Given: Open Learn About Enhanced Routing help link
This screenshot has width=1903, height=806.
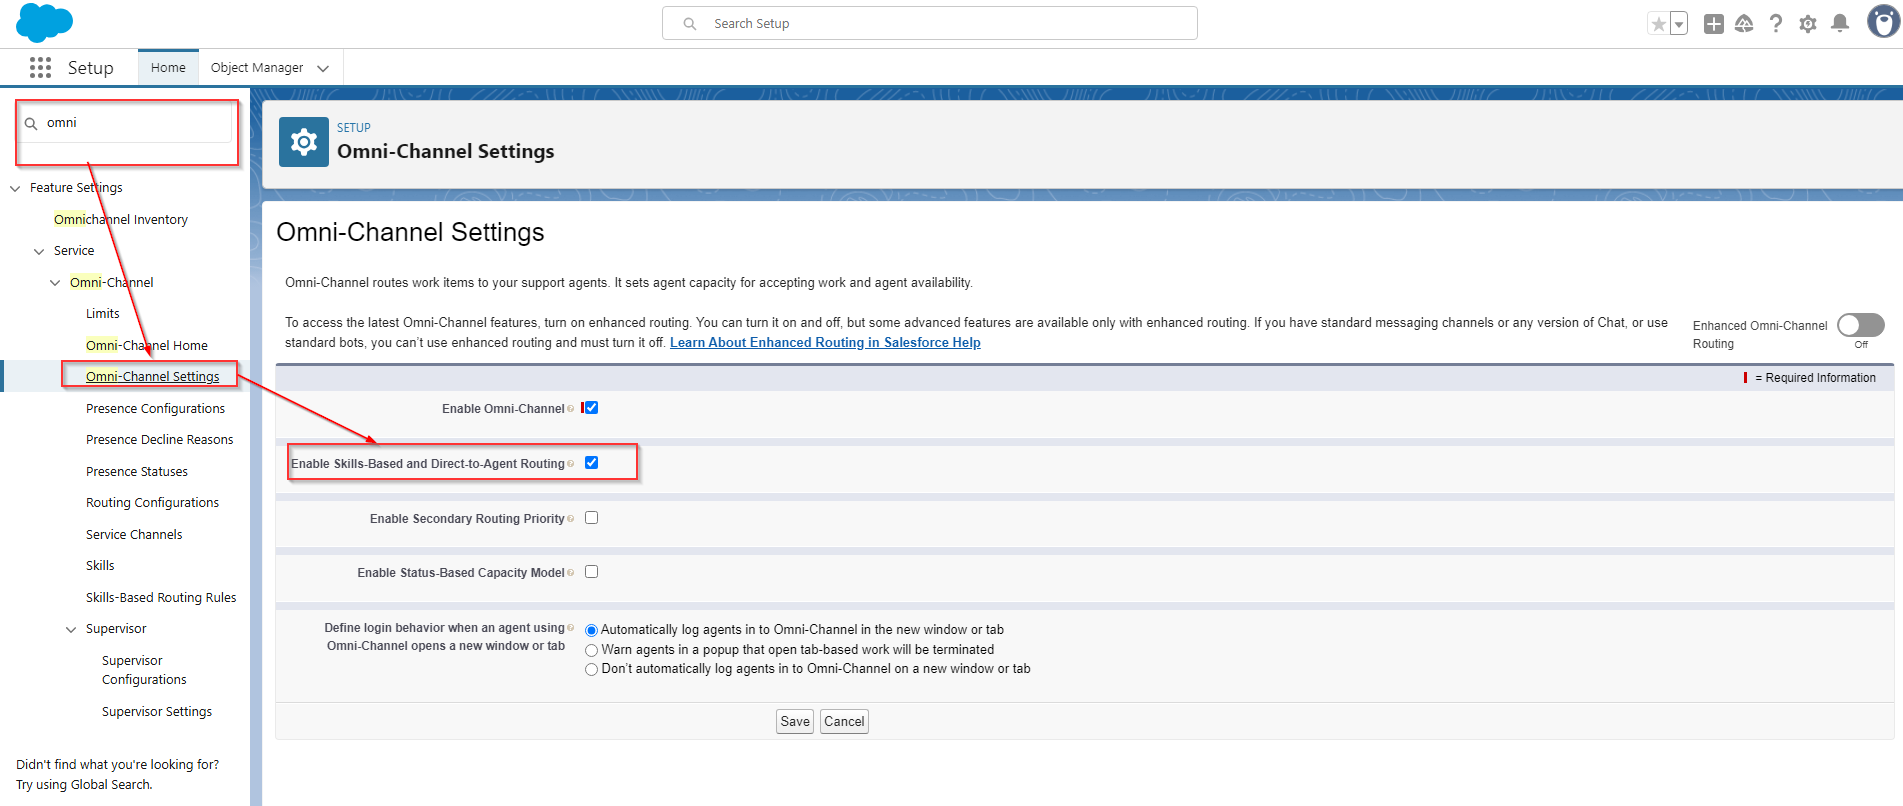Looking at the screenshot, I should [x=825, y=343].
